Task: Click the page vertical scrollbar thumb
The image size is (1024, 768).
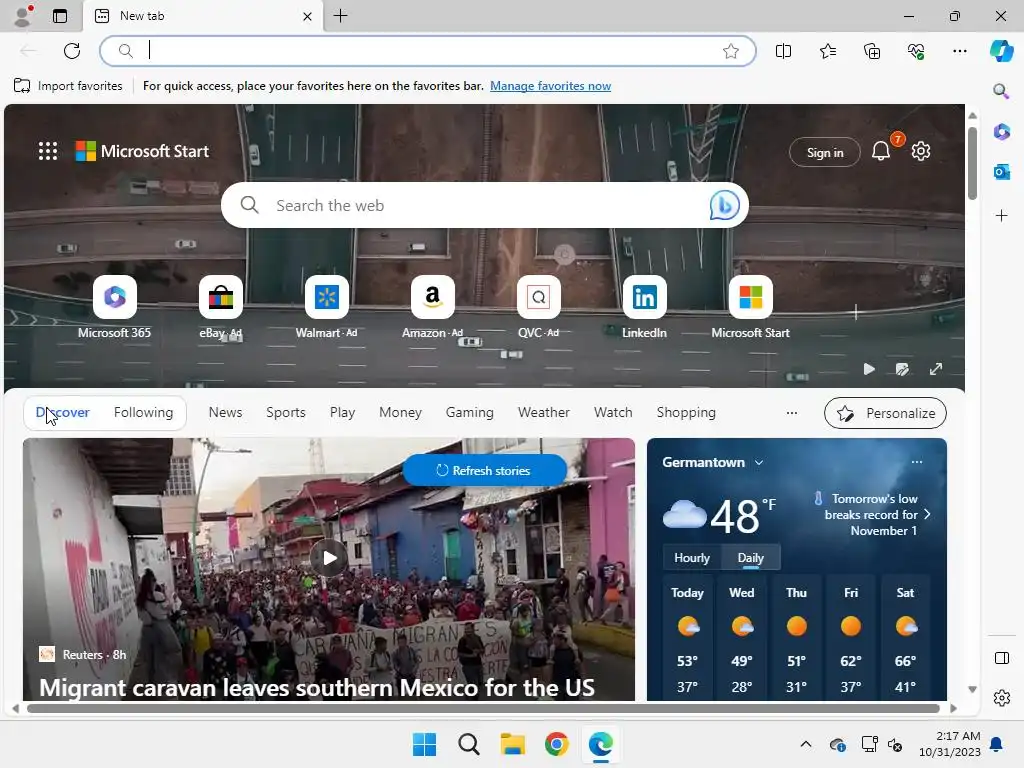Action: point(972,163)
